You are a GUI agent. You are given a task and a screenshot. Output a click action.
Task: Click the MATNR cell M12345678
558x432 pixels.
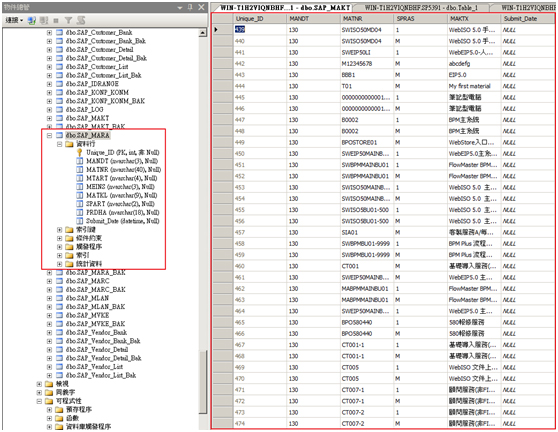[367, 63]
